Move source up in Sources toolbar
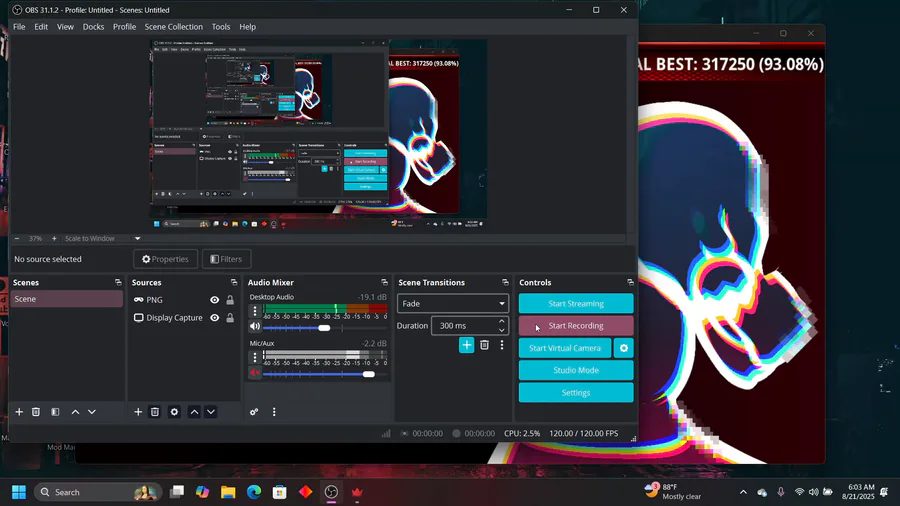Image resolution: width=900 pixels, height=506 pixels. (195, 412)
